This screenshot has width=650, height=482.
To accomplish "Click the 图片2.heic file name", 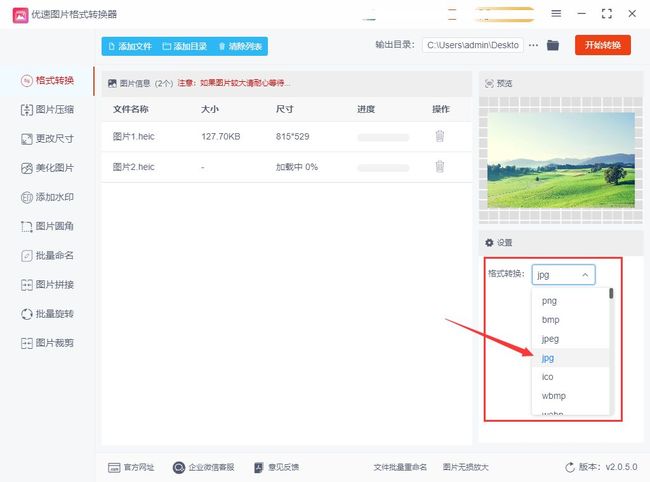I will click(x=133, y=167).
